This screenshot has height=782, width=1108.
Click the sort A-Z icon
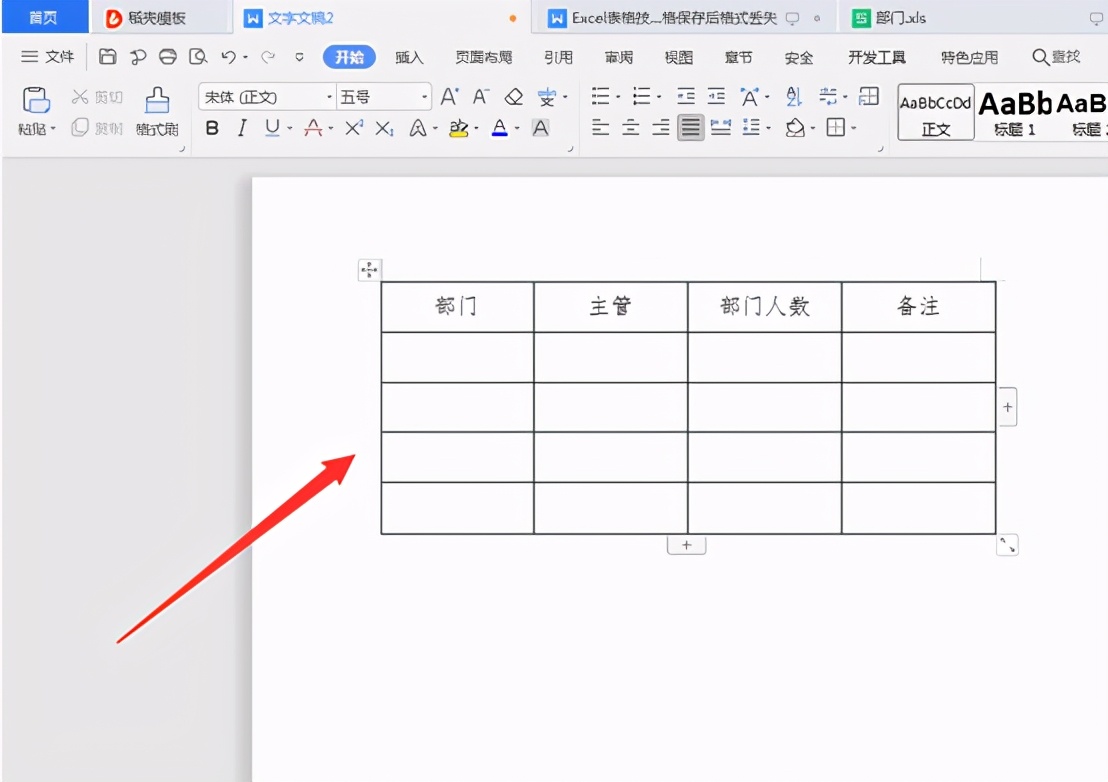(x=794, y=96)
